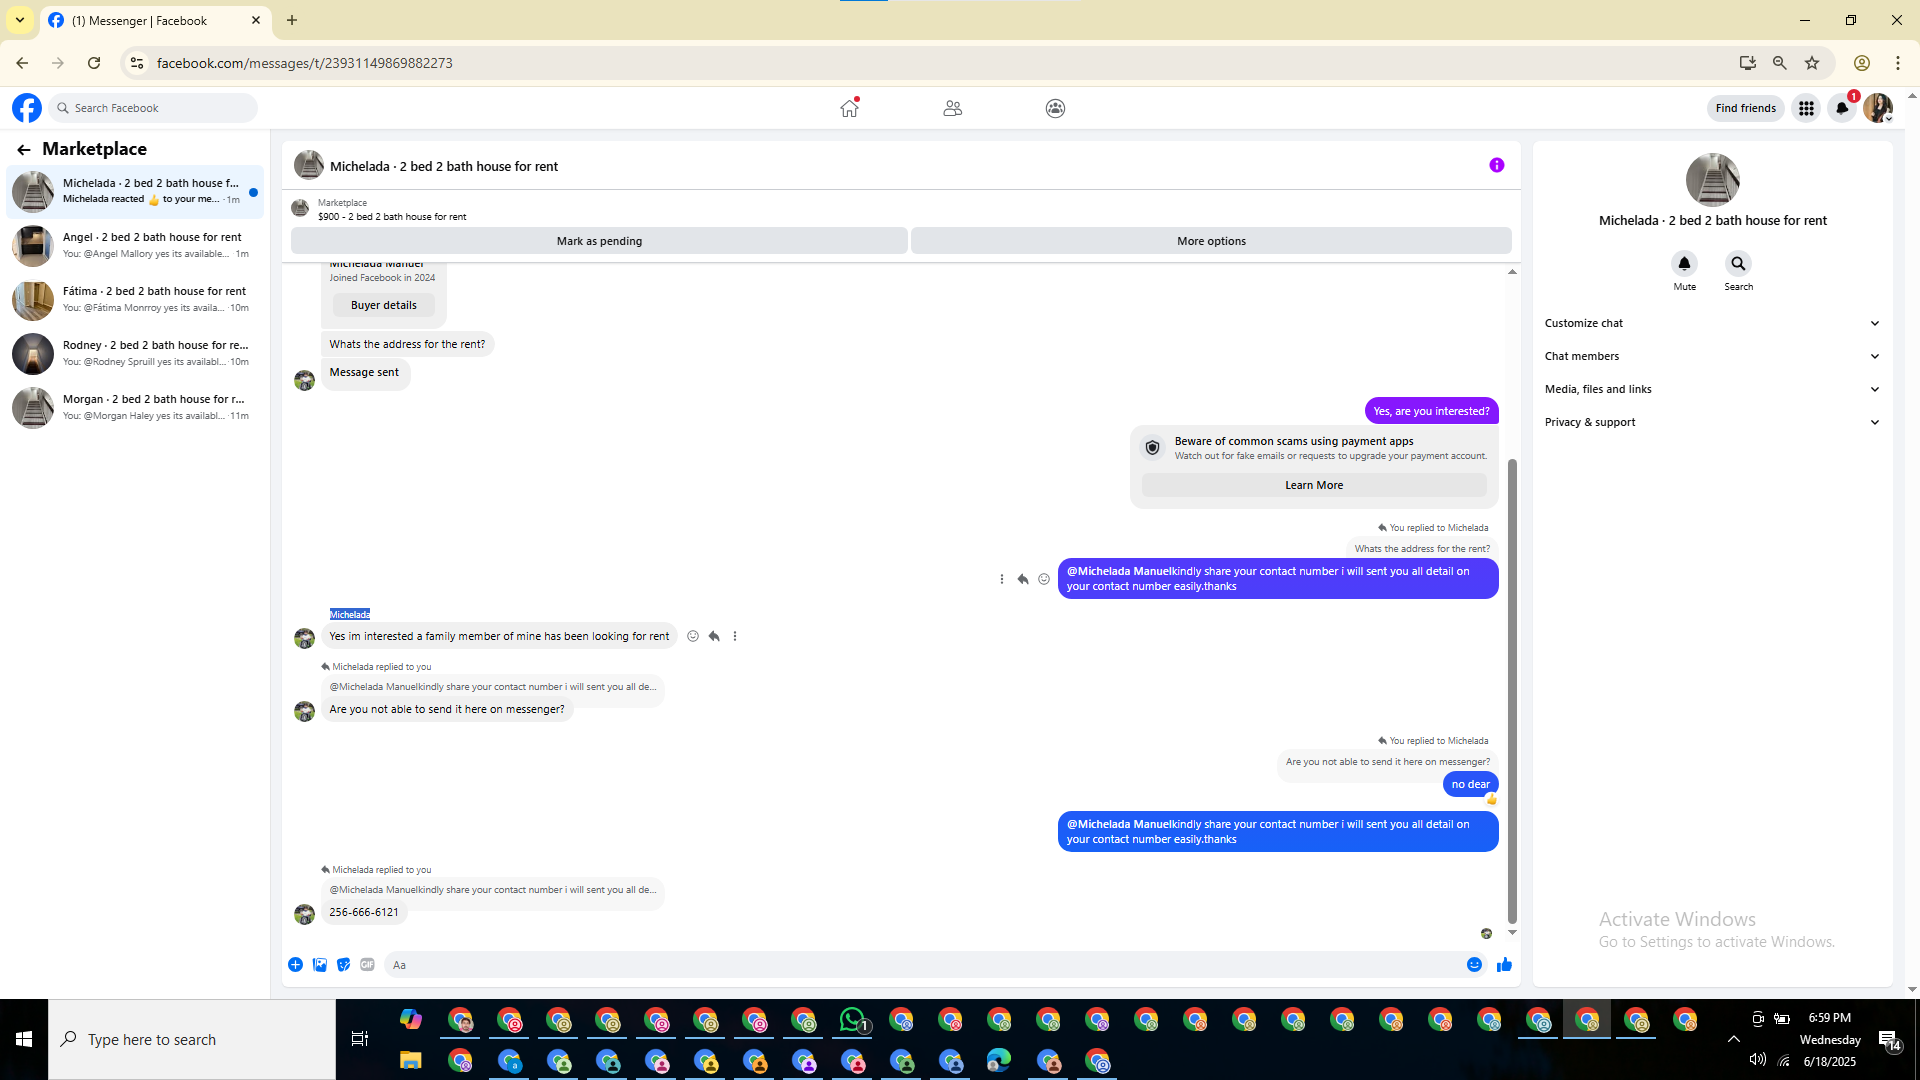This screenshot has width=1920, height=1080.
Task: Click the More options button
Action: pyautogui.click(x=1211, y=241)
